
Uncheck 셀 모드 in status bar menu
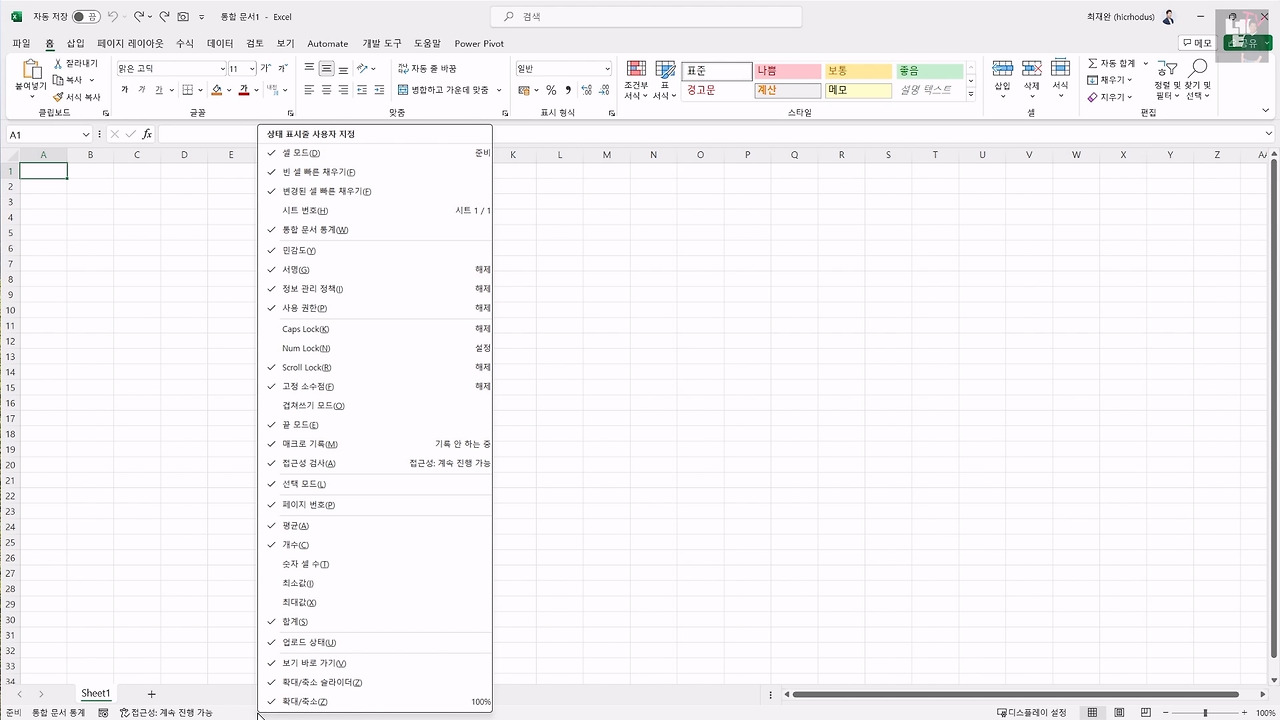pyautogui.click(x=375, y=153)
